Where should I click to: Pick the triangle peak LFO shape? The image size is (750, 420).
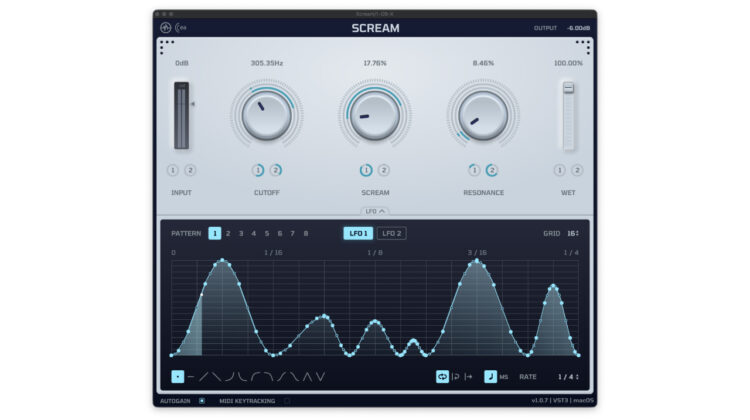coord(307,377)
